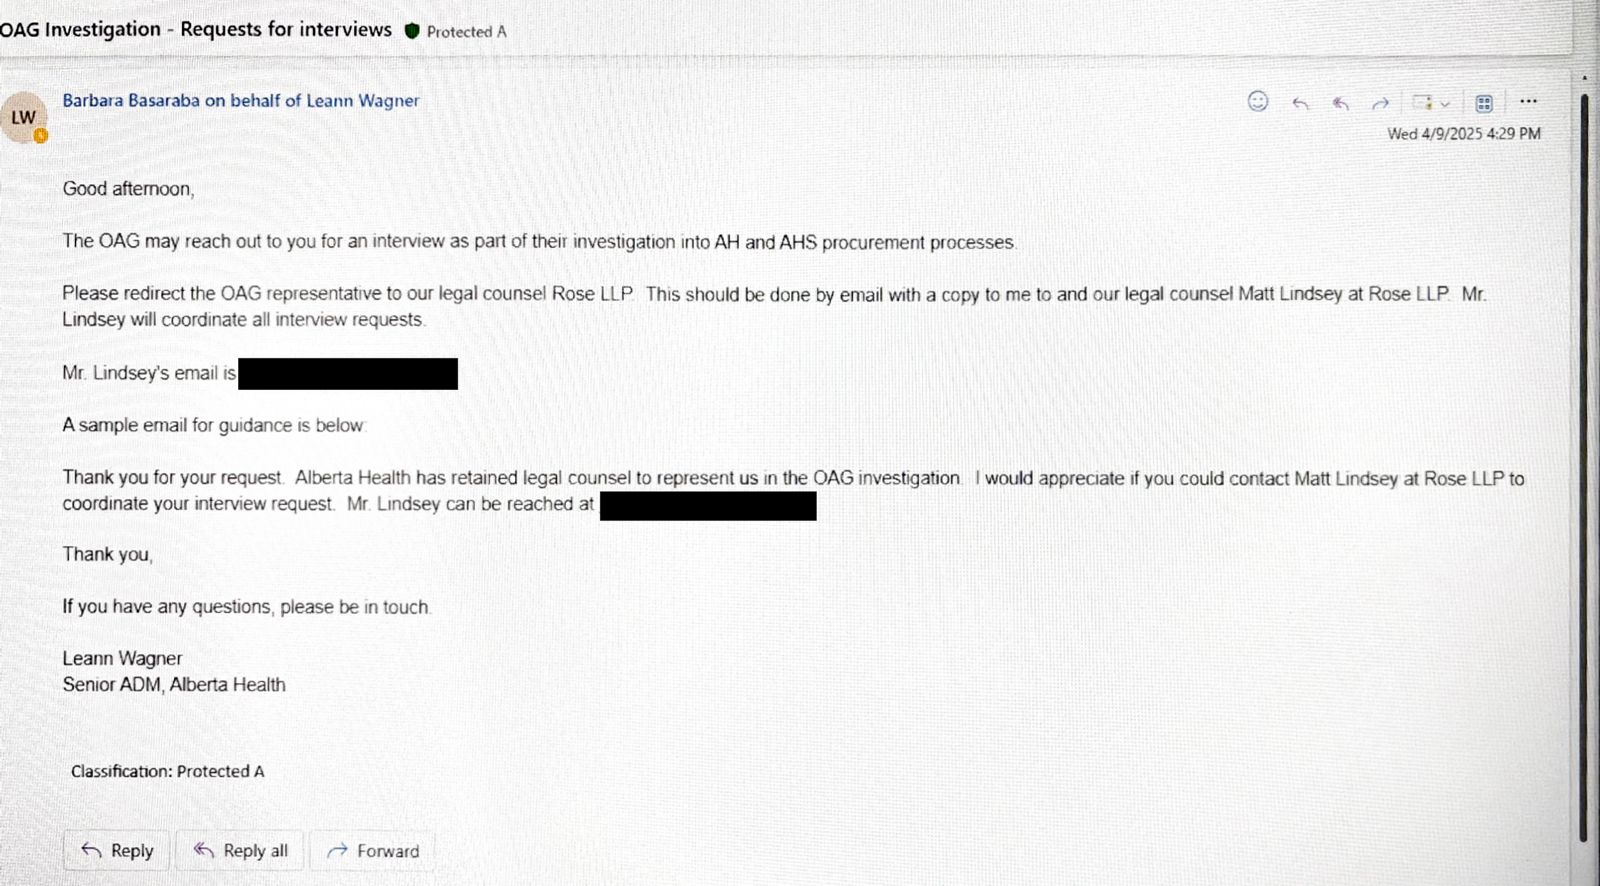This screenshot has width=1600, height=886.
Task: Click the Reply button below the message
Action: pyautogui.click(x=118, y=851)
